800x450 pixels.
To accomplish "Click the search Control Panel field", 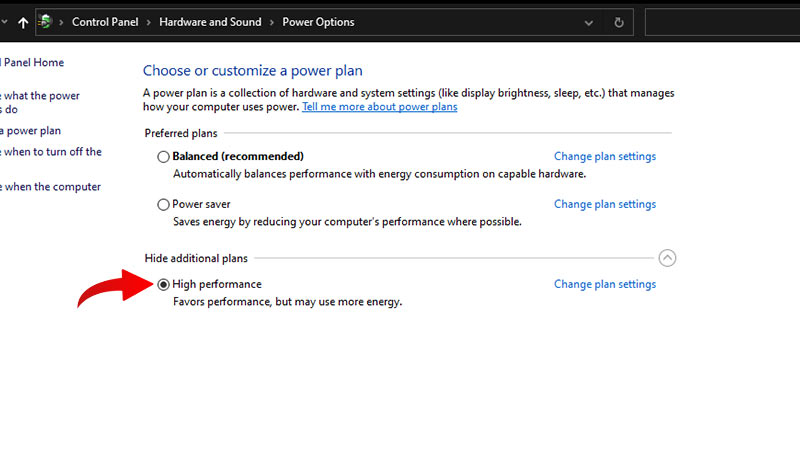I will 722,22.
